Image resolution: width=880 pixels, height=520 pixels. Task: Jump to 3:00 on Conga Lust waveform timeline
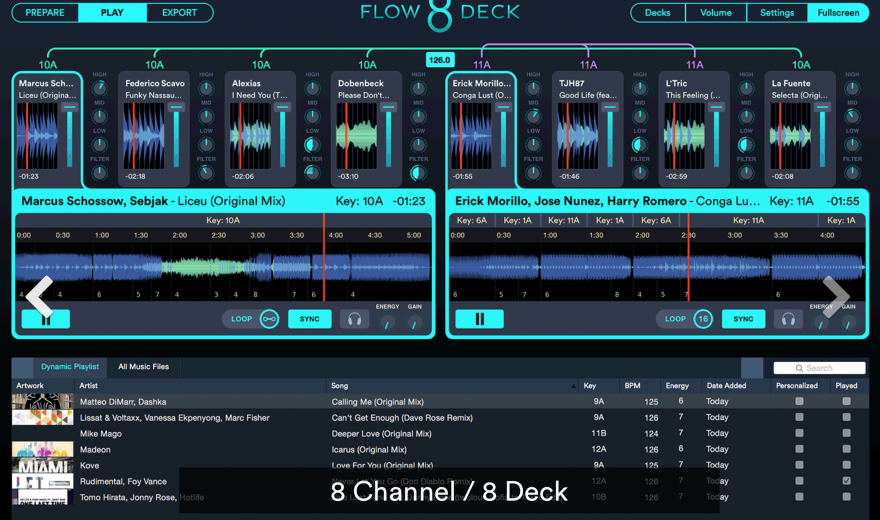(x=735, y=235)
